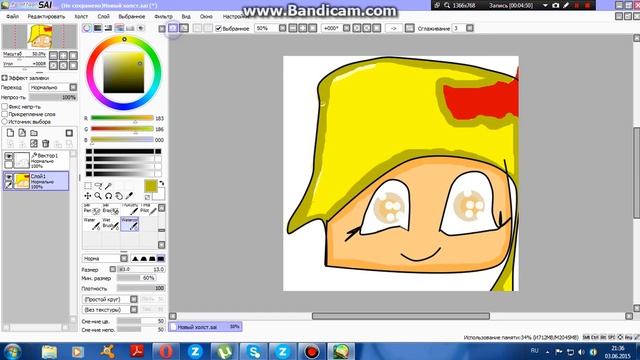Open the Фильтр menu
This screenshot has width=640, height=360.
coord(164,16)
